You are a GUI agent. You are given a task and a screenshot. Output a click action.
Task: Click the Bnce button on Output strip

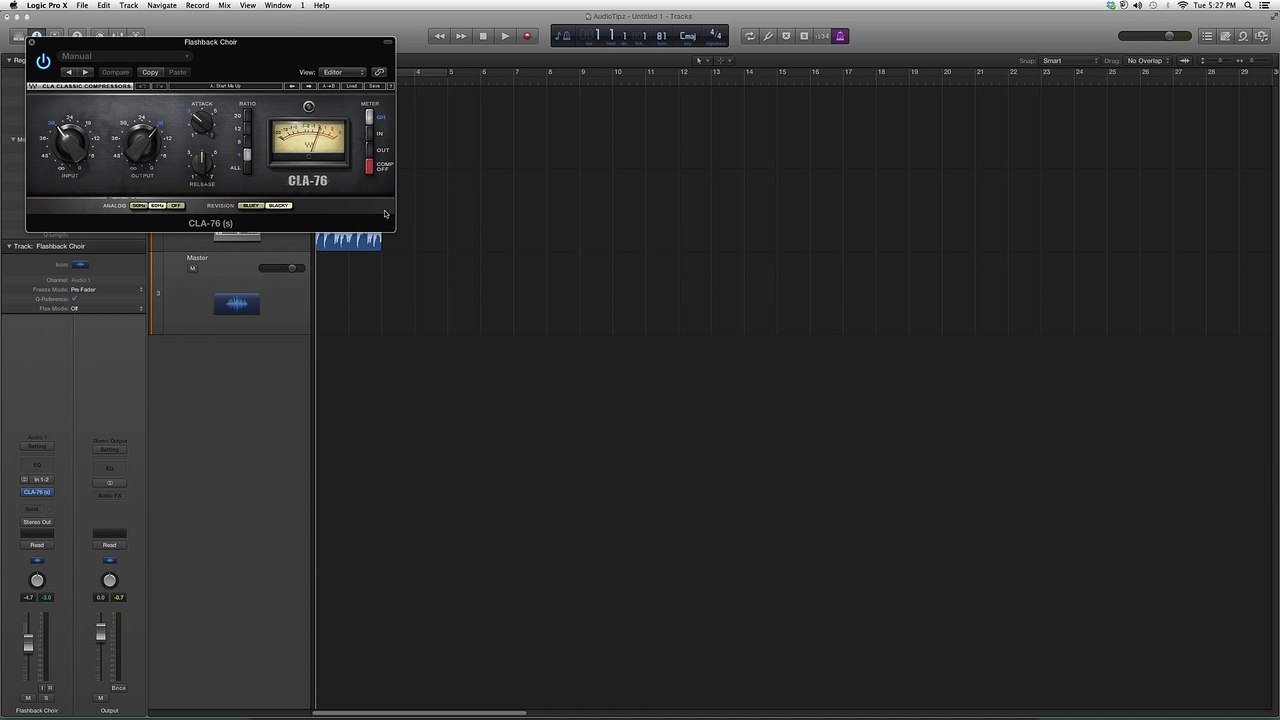(x=119, y=688)
